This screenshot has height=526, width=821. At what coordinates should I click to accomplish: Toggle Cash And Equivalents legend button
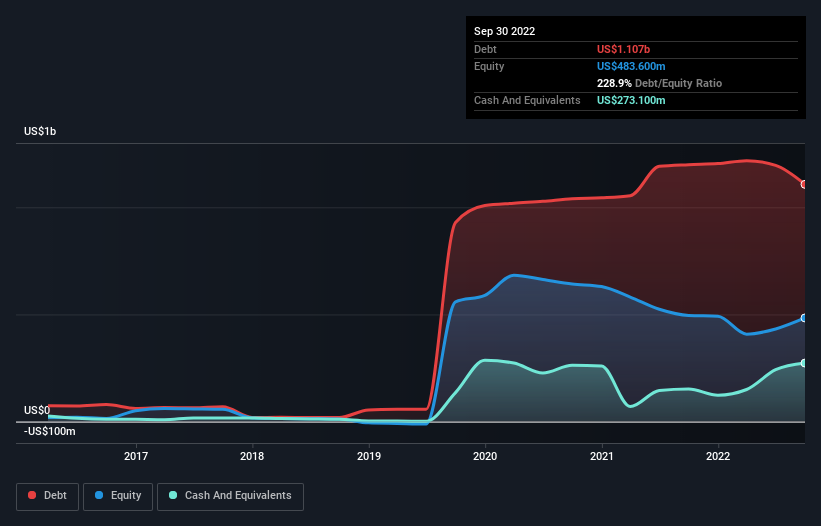click(230, 496)
